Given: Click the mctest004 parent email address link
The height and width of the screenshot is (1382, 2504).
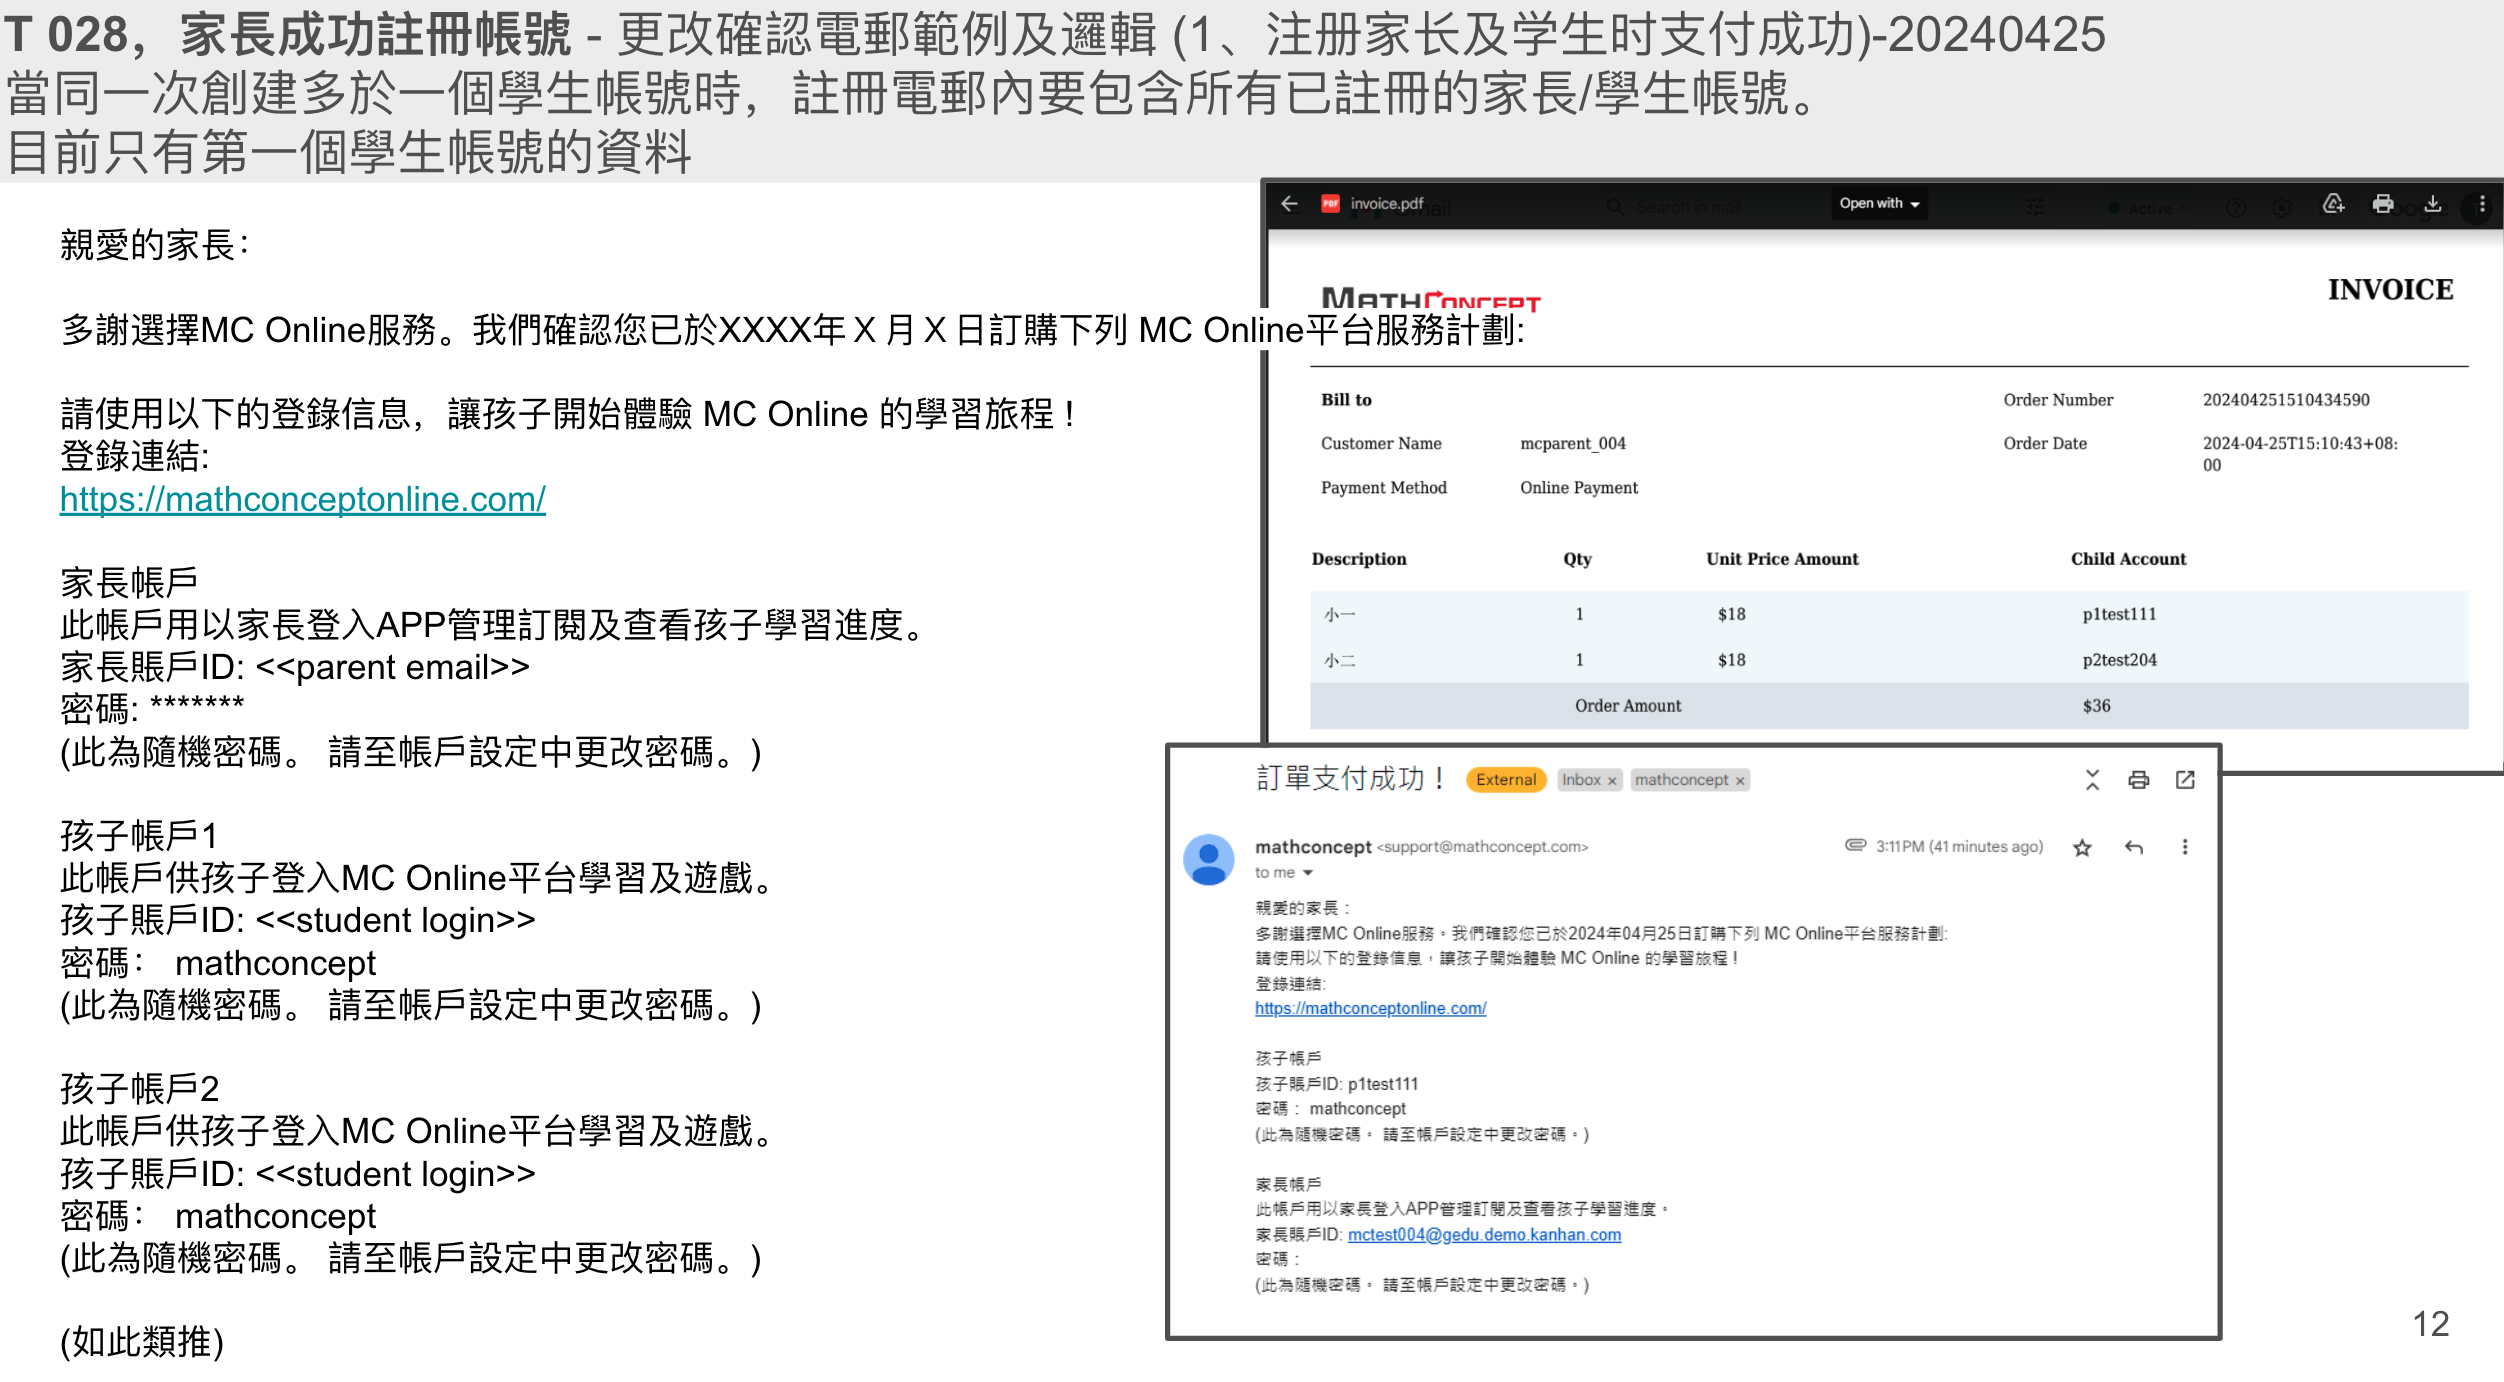Looking at the screenshot, I should [x=1484, y=1235].
